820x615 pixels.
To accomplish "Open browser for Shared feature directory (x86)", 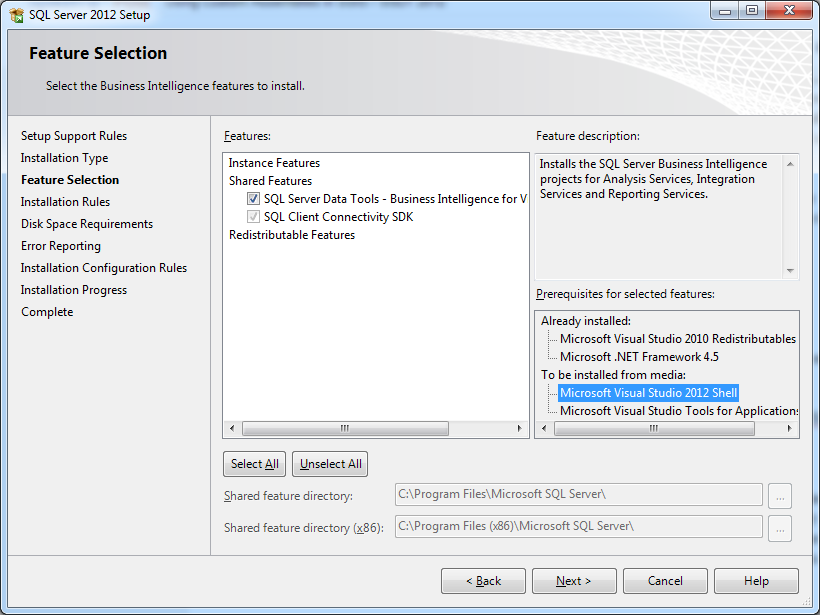I will tap(779, 528).
